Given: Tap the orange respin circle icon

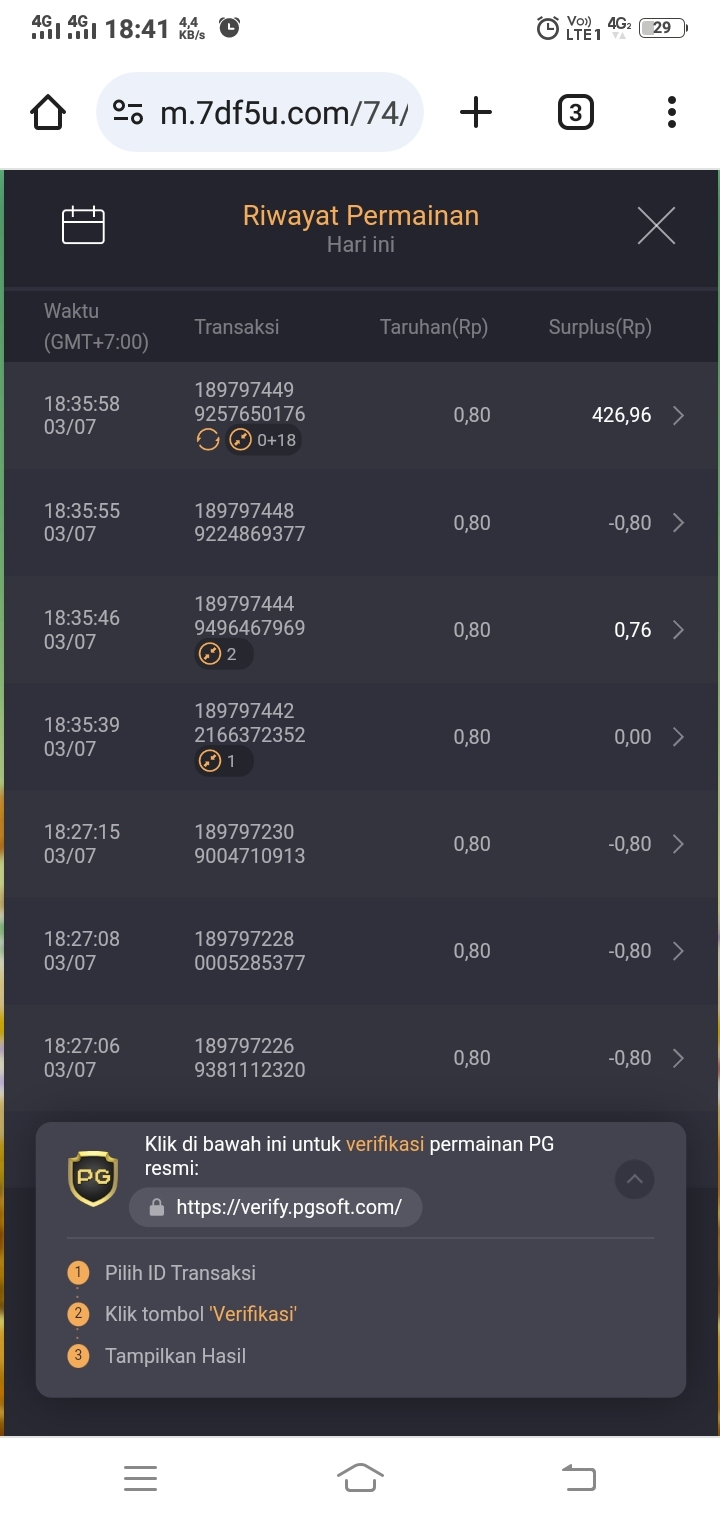Looking at the screenshot, I should [x=207, y=440].
